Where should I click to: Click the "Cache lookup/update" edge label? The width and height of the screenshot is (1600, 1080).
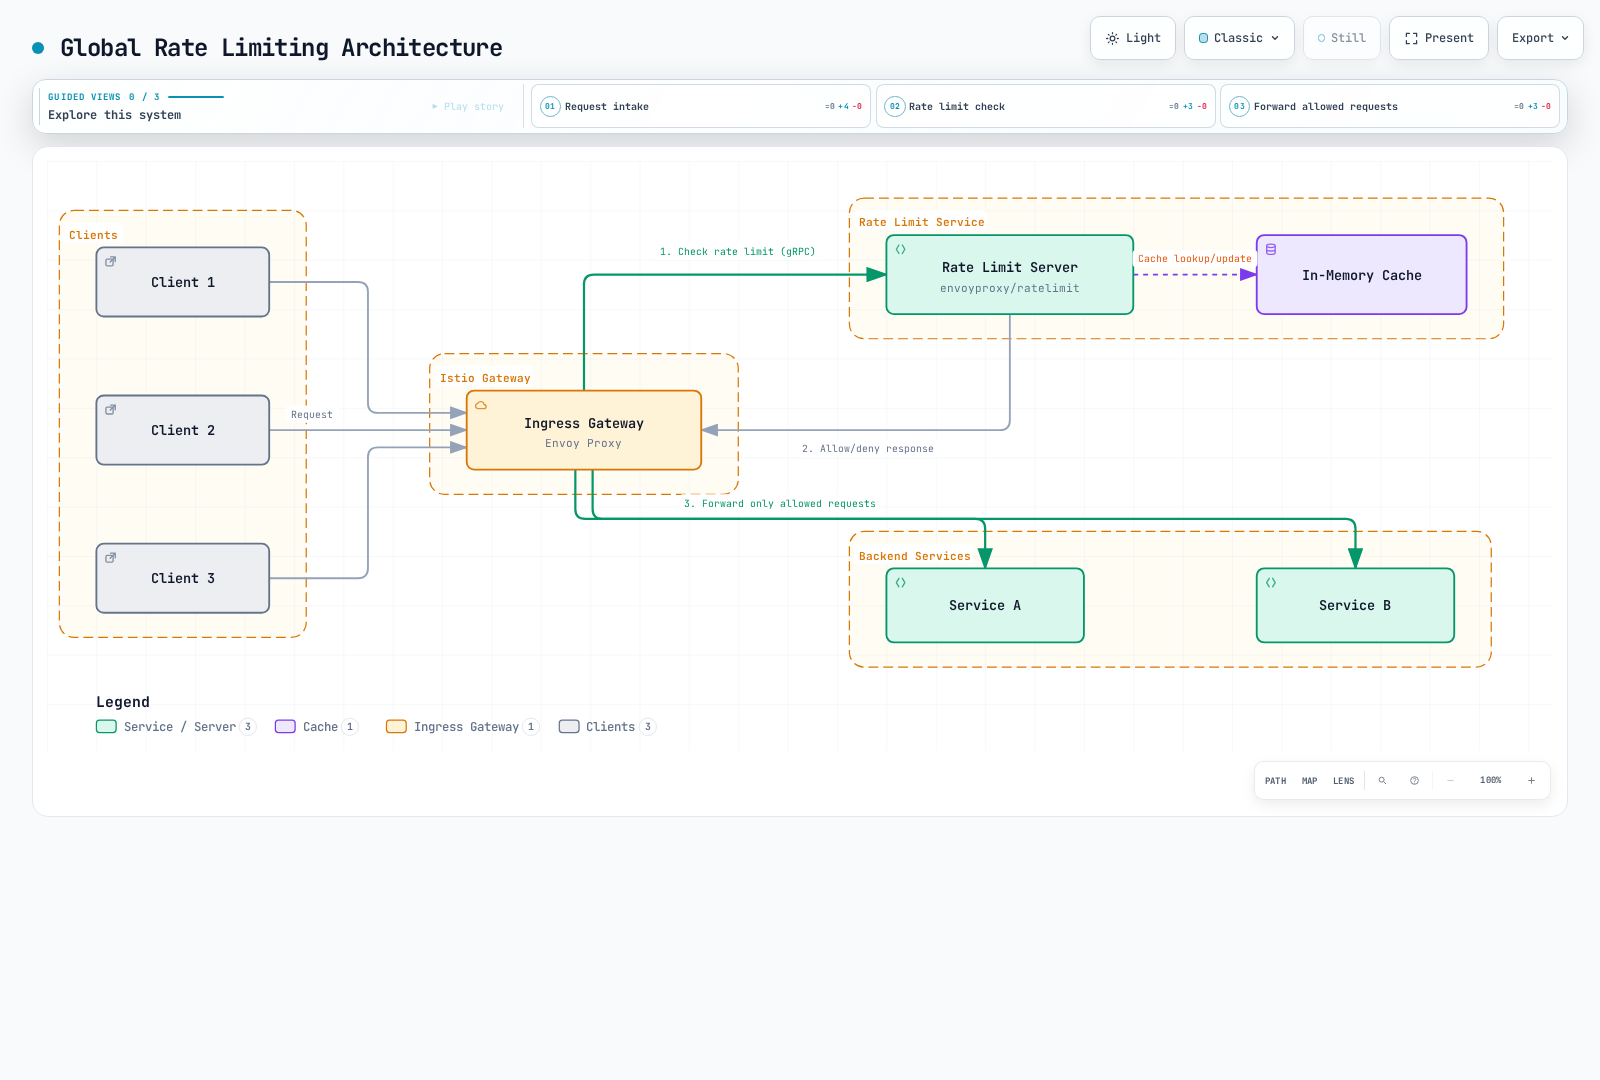pos(1195,259)
